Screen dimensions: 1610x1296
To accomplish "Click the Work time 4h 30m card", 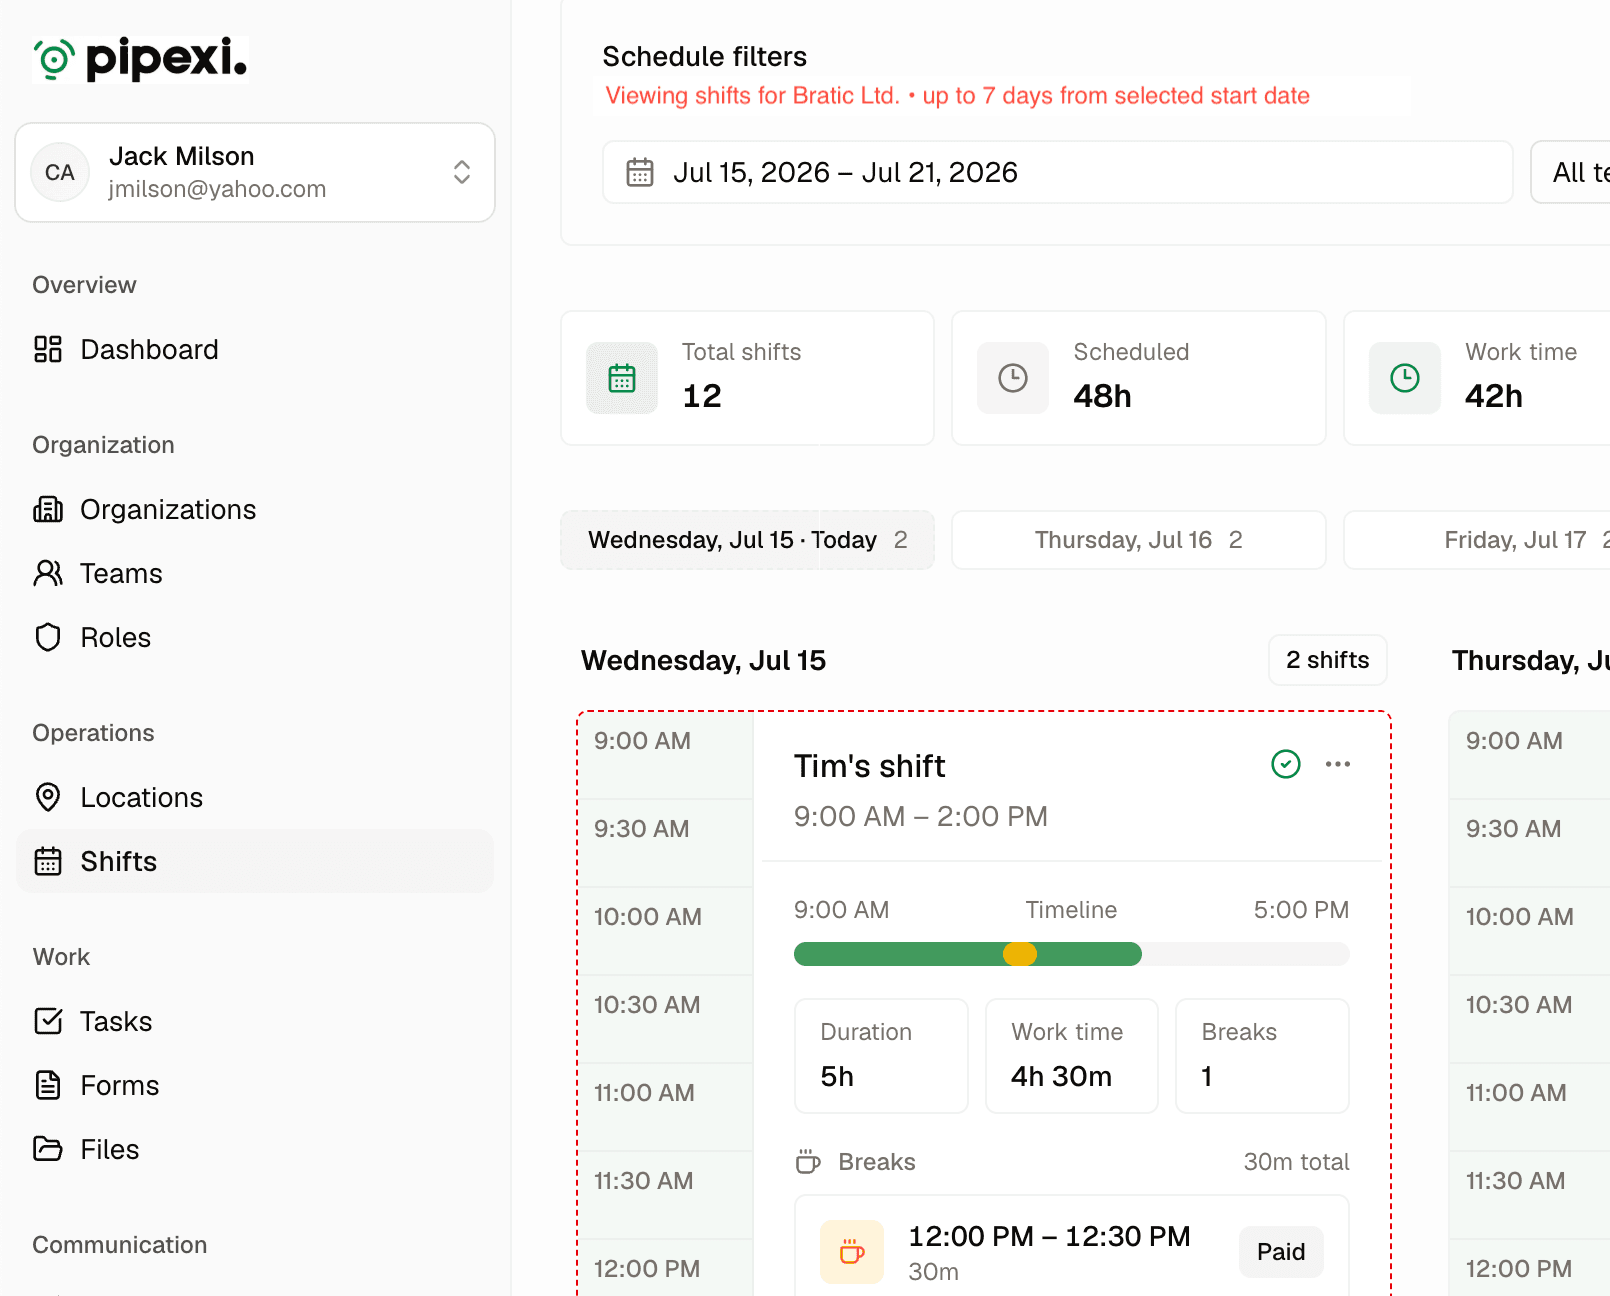I will tap(1072, 1056).
